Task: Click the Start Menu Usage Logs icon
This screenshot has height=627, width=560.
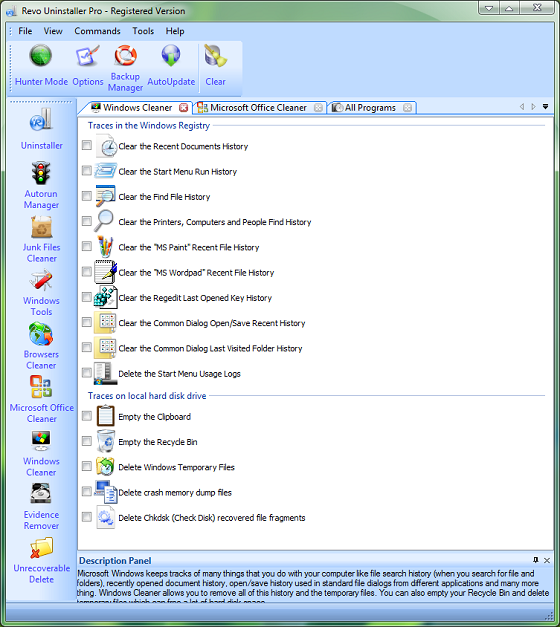Action: pos(106,373)
